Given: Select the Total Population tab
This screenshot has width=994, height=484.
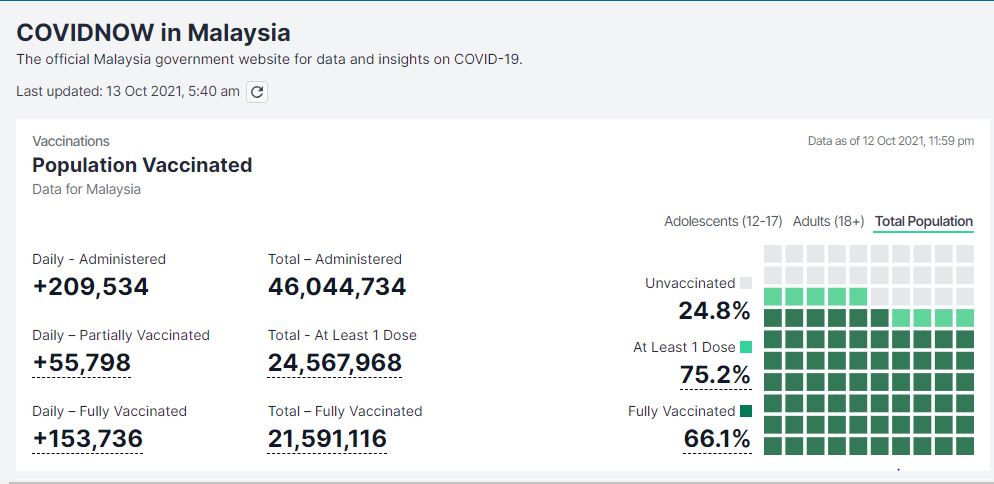Looking at the screenshot, I should [924, 221].
